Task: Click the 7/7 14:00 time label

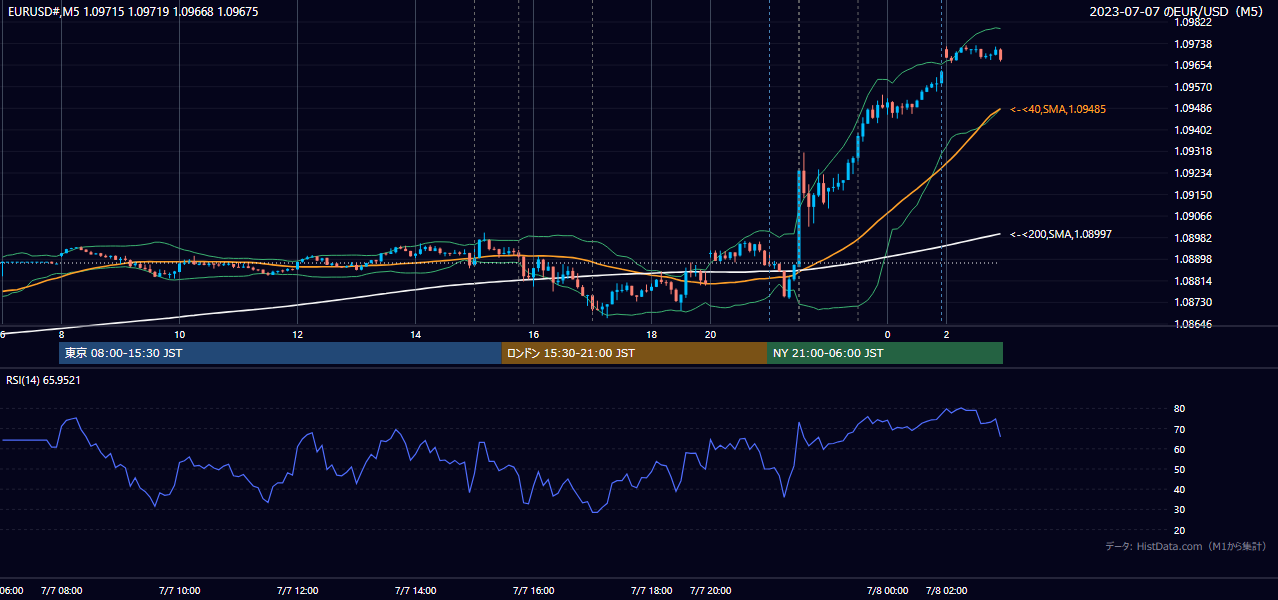Action: coord(415,591)
